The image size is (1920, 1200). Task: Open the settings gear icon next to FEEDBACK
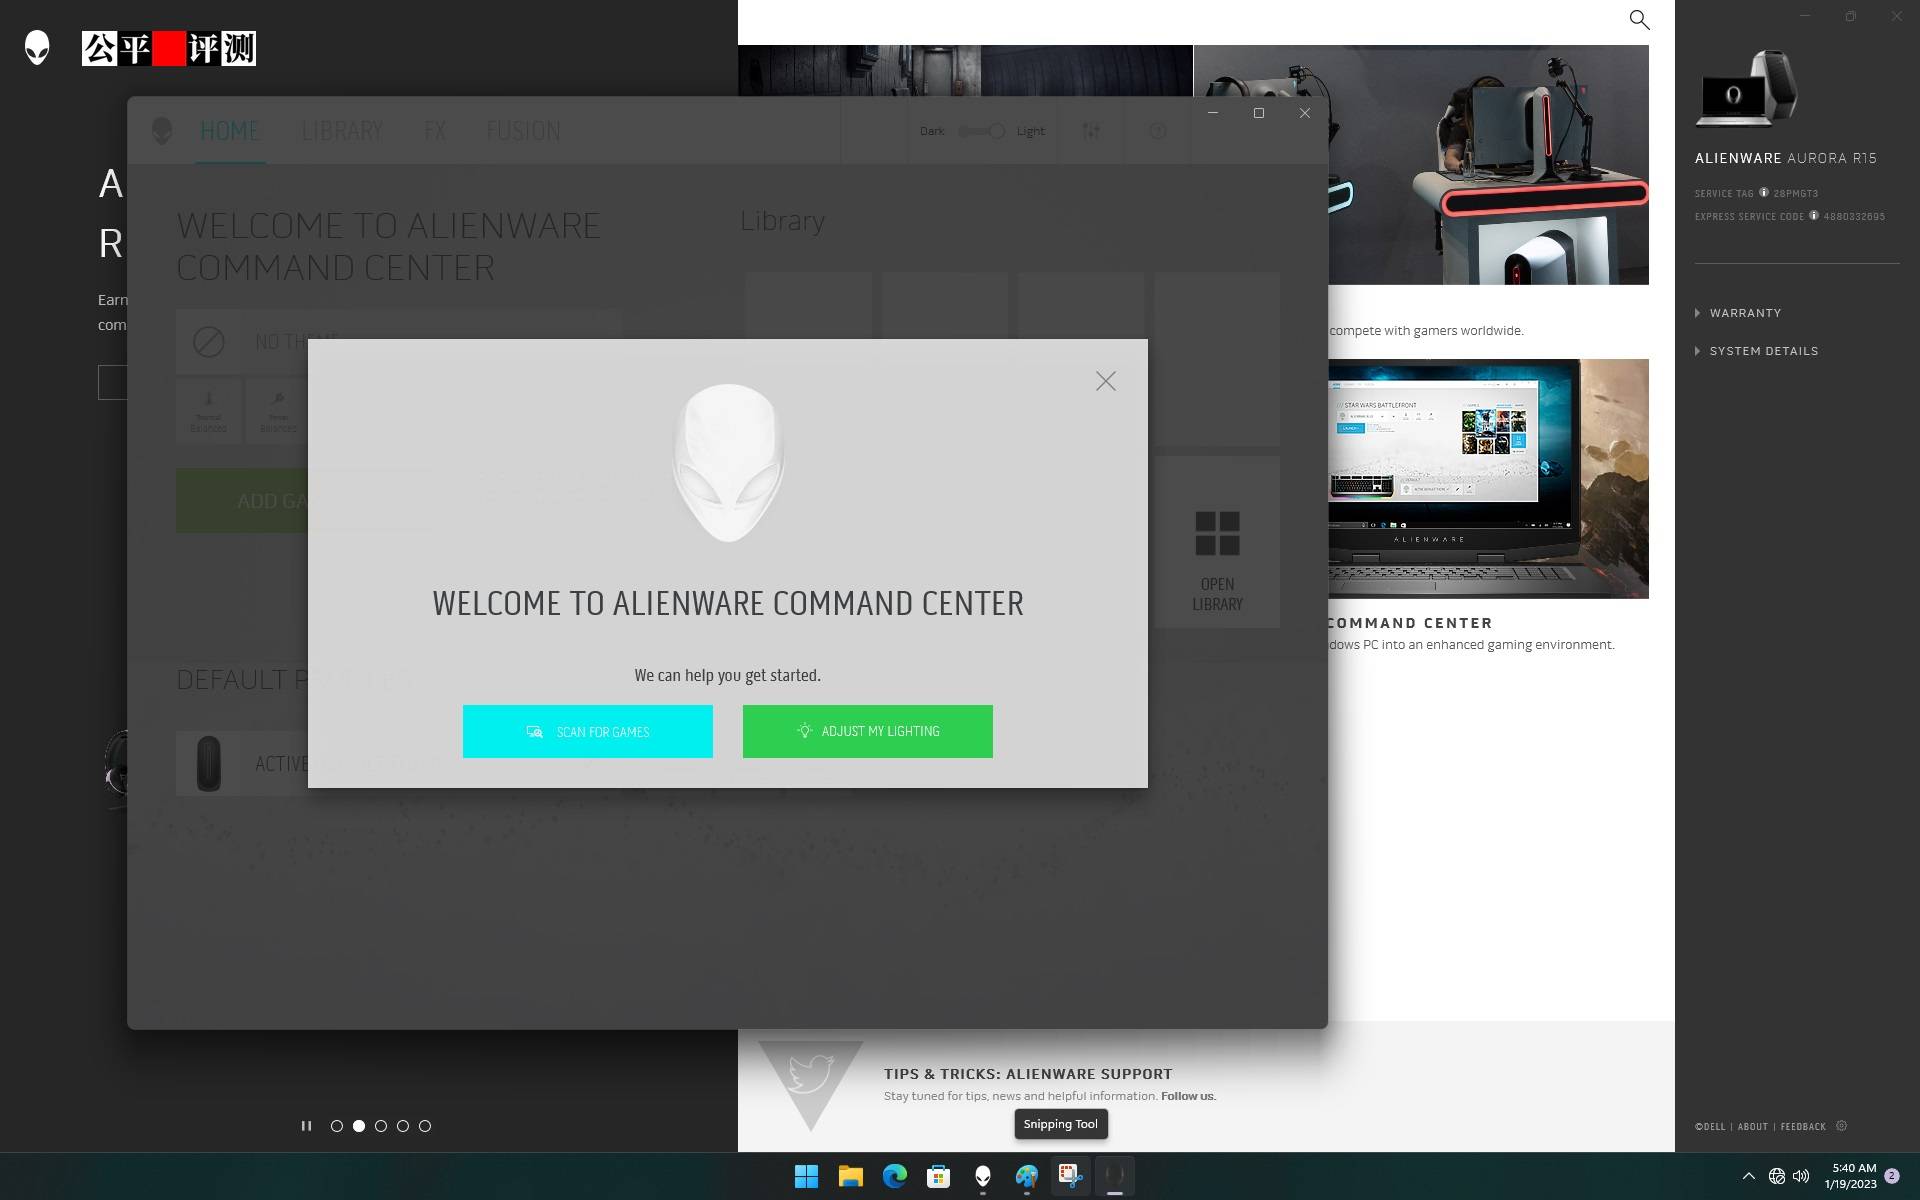click(1843, 1126)
